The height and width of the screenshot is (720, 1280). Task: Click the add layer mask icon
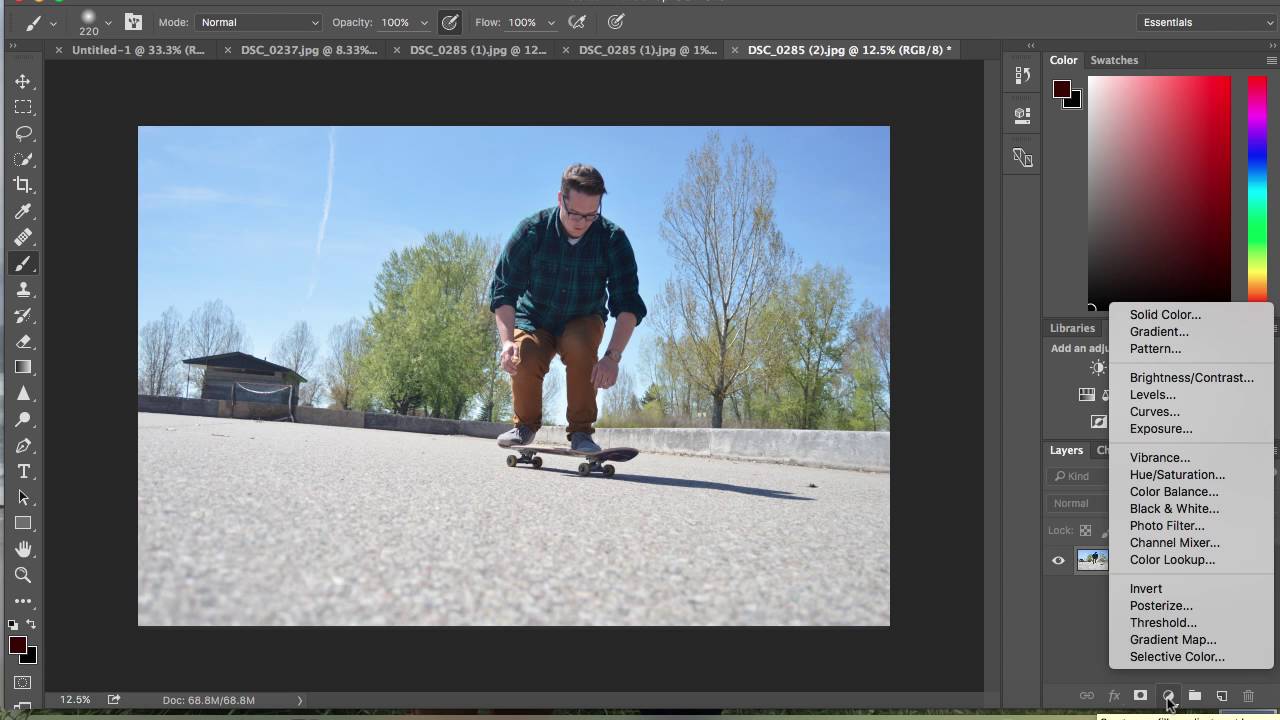pyautogui.click(x=1140, y=696)
